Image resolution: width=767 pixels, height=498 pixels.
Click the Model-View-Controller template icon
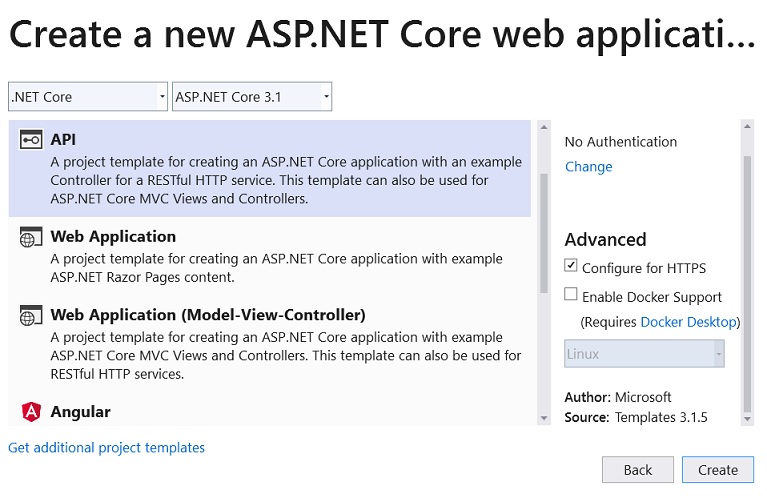pos(30,315)
